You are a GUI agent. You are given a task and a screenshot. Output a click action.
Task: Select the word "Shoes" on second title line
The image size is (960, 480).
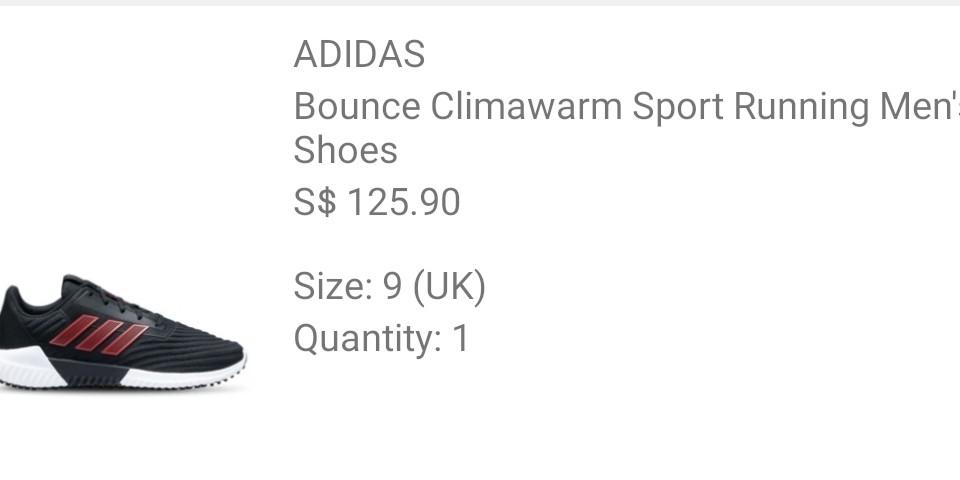click(345, 150)
